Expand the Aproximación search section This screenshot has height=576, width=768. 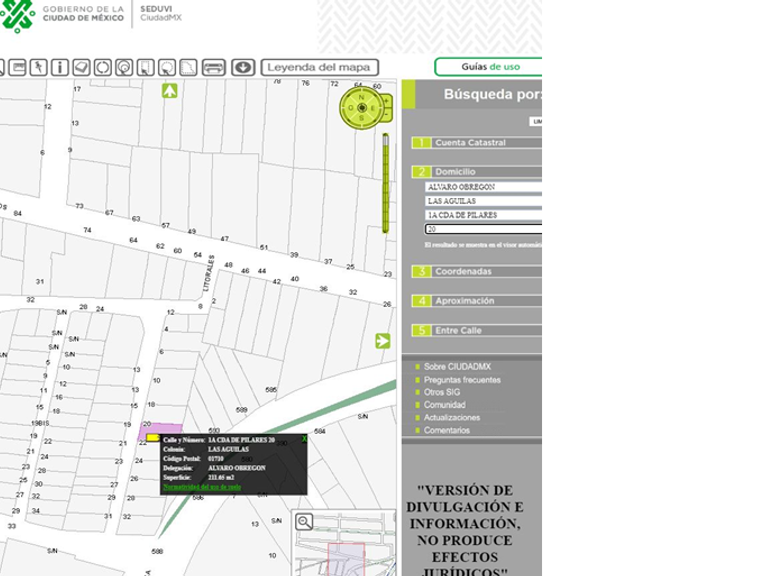pos(464,301)
